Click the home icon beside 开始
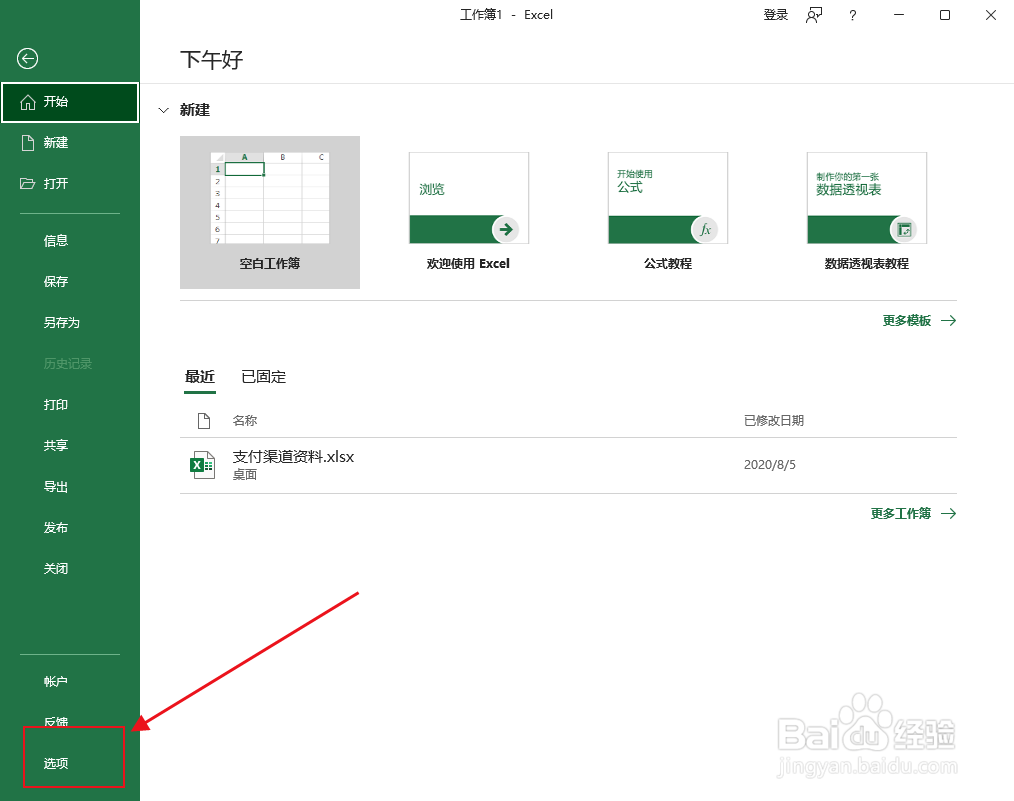Image resolution: width=1014 pixels, height=801 pixels. click(x=28, y=102)
